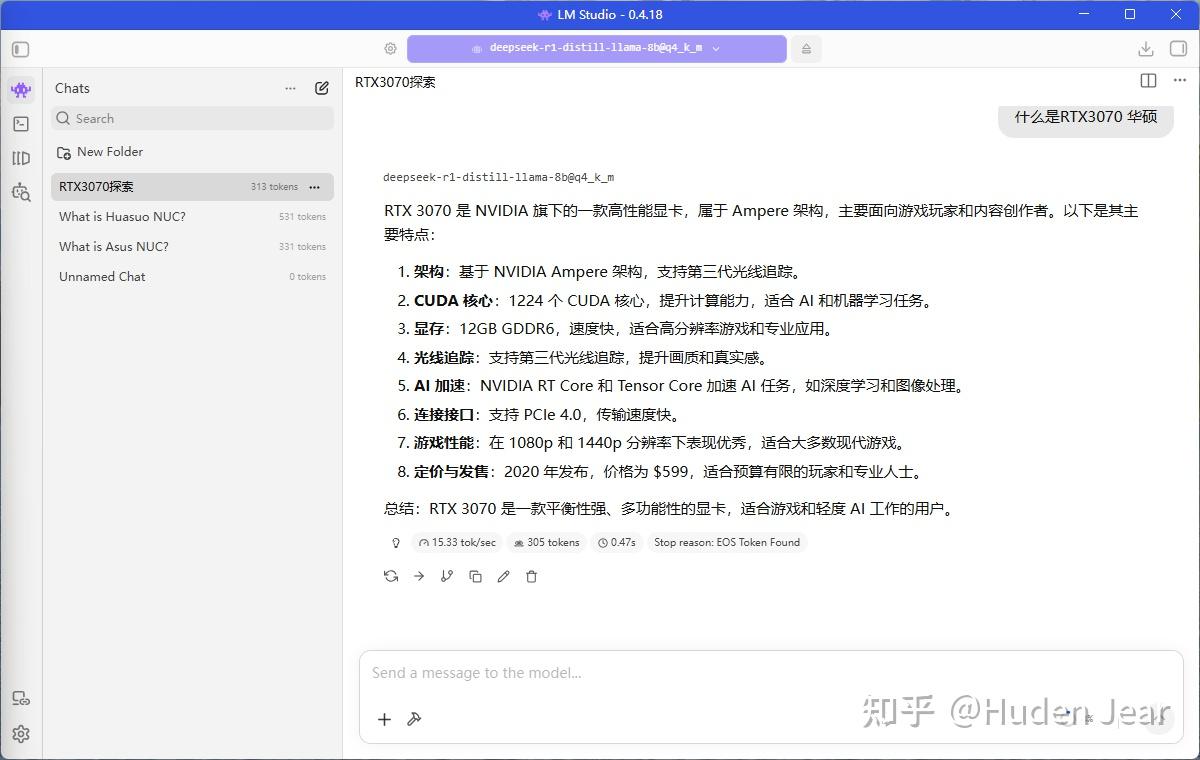Click the Stop reason: EOS Token Found label

tap(727, 543)
